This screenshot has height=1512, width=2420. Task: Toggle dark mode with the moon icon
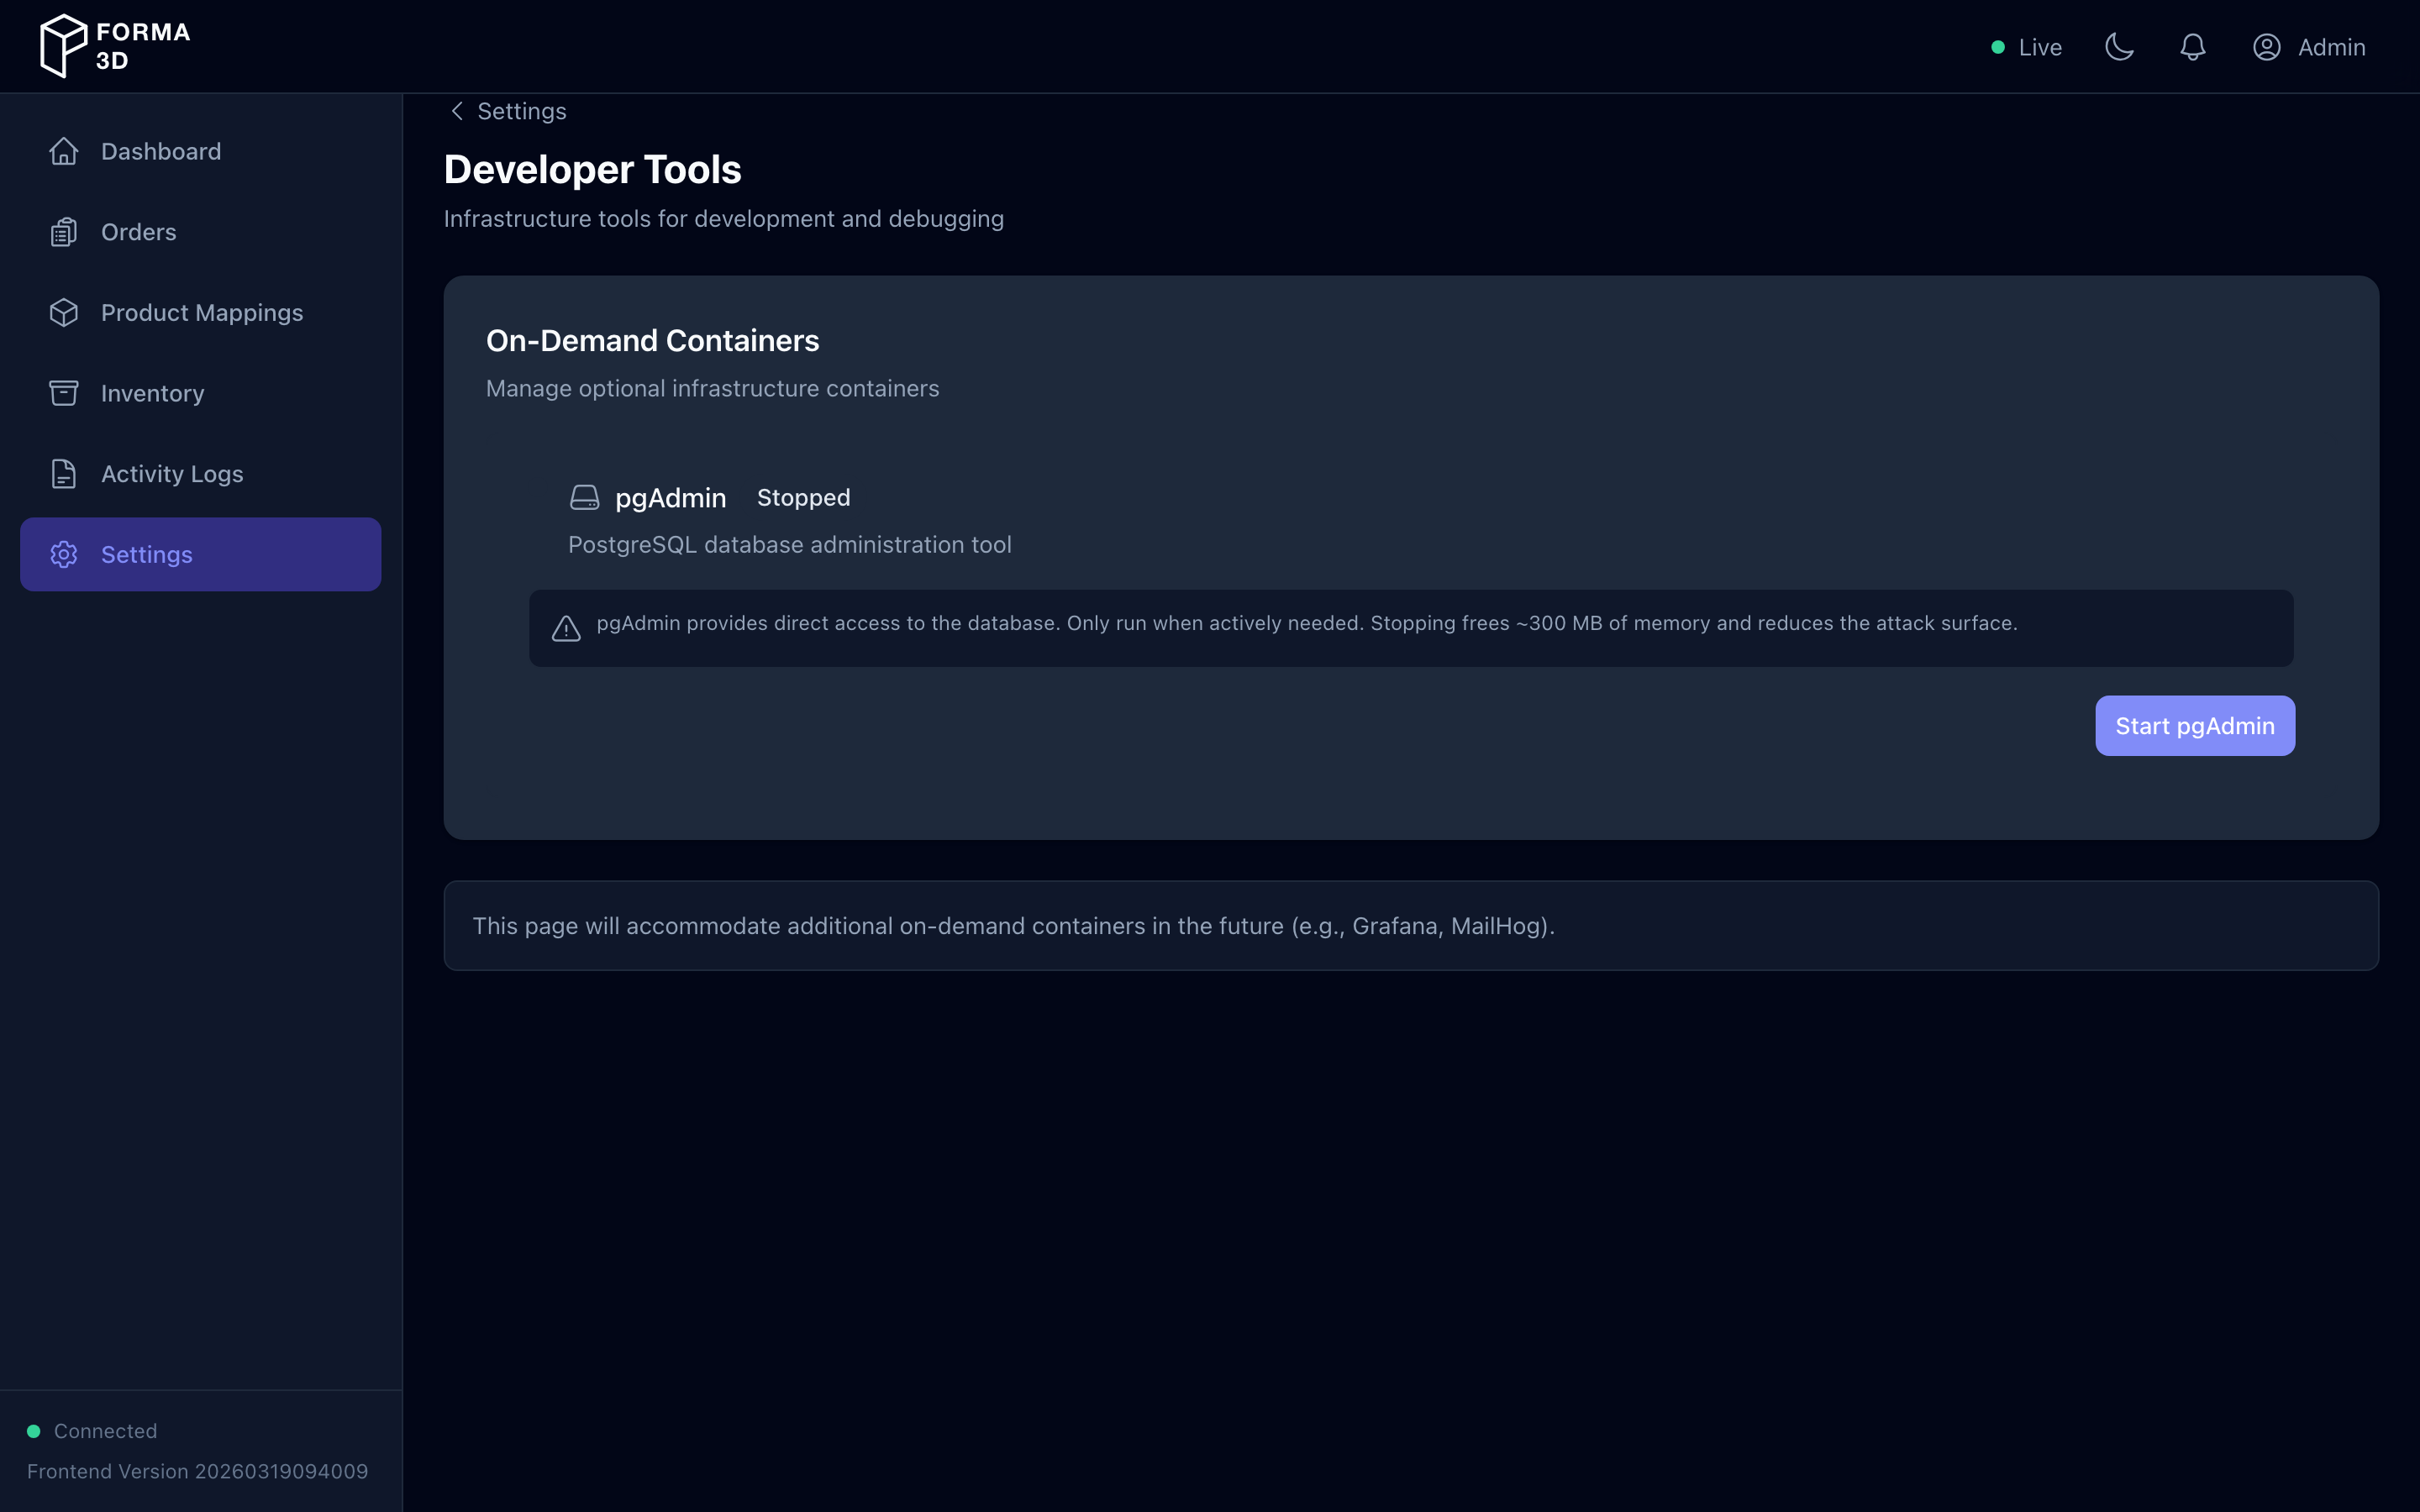point(2120,46)
